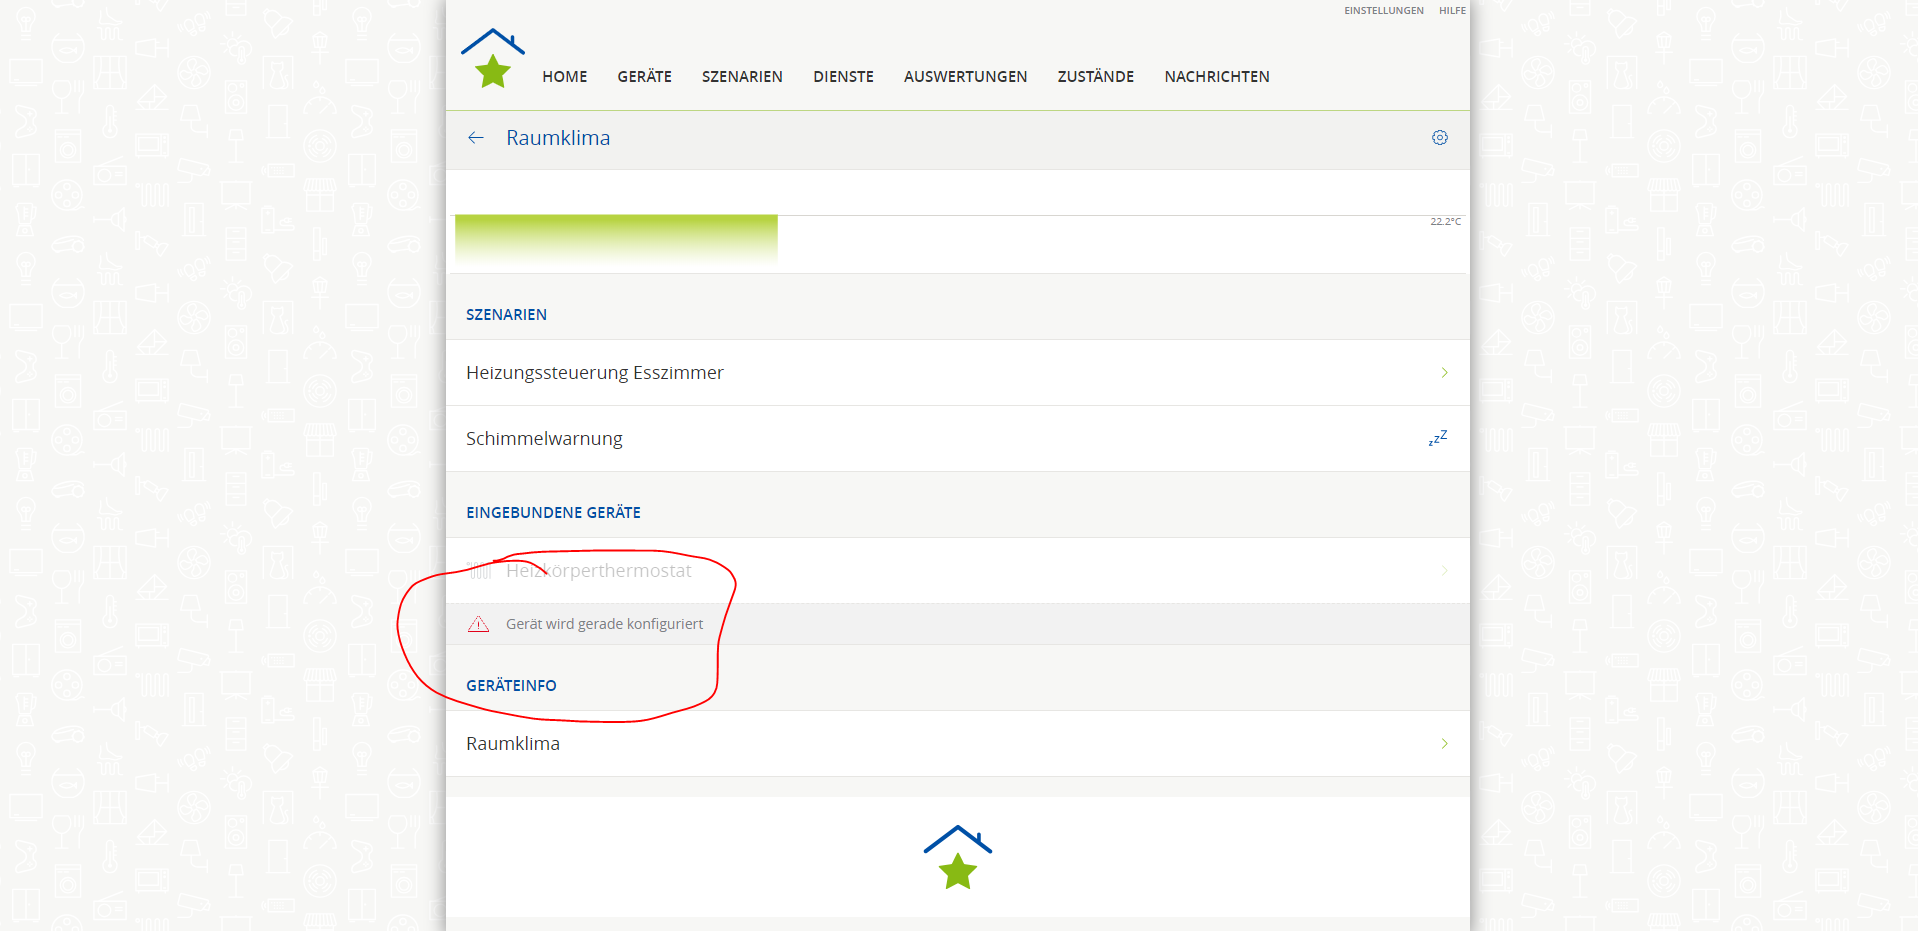Expand Heizungssteuerung Esszimmer chevron
The height and width of the screenshot is (931, 1918).
coord(1444,373)
